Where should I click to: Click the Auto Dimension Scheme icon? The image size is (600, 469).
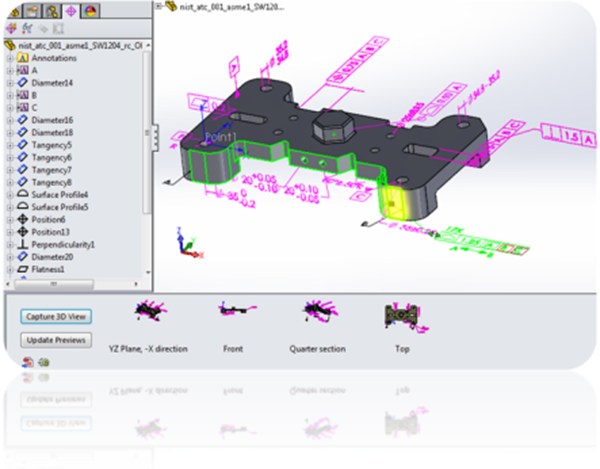click(x=11, y=28)
